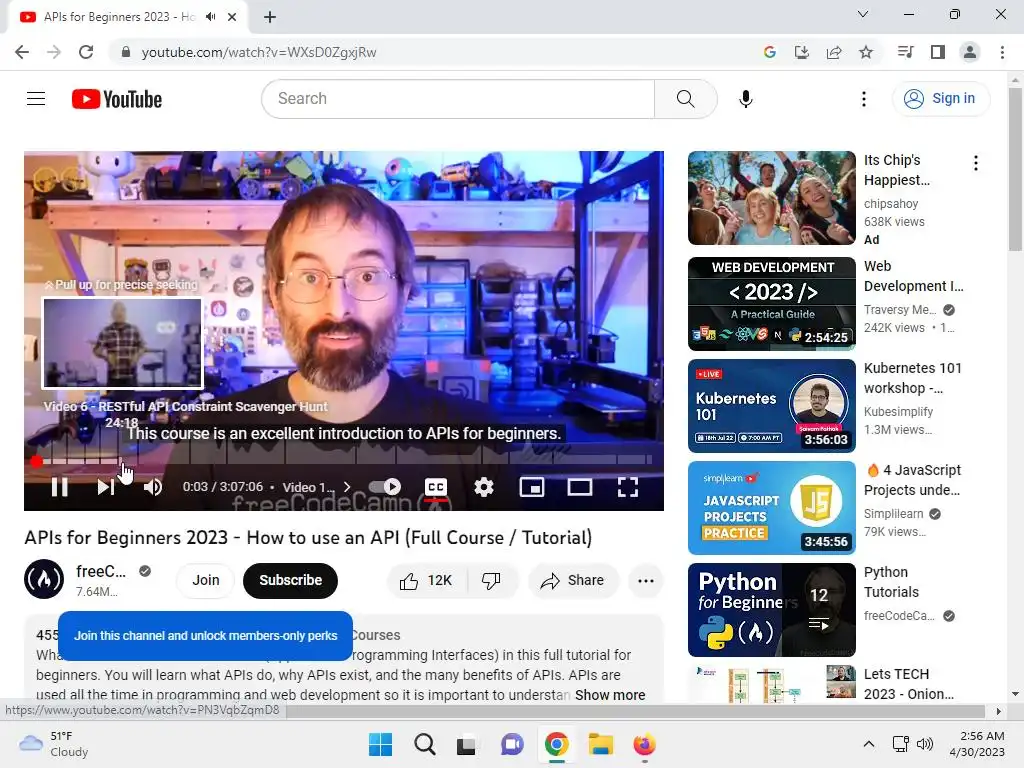Open weather widget 51°F Cloudy

[x=54, y=744]
